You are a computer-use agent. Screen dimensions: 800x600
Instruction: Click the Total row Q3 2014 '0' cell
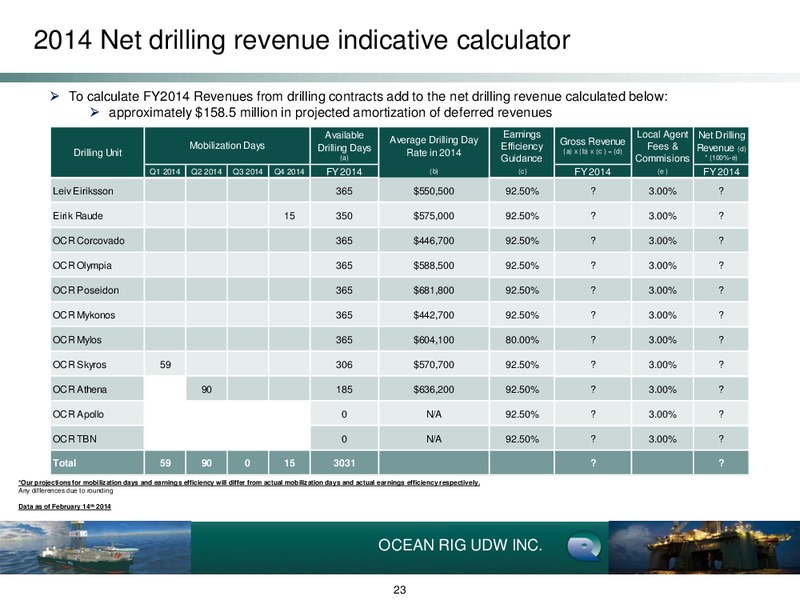(247, 463)
